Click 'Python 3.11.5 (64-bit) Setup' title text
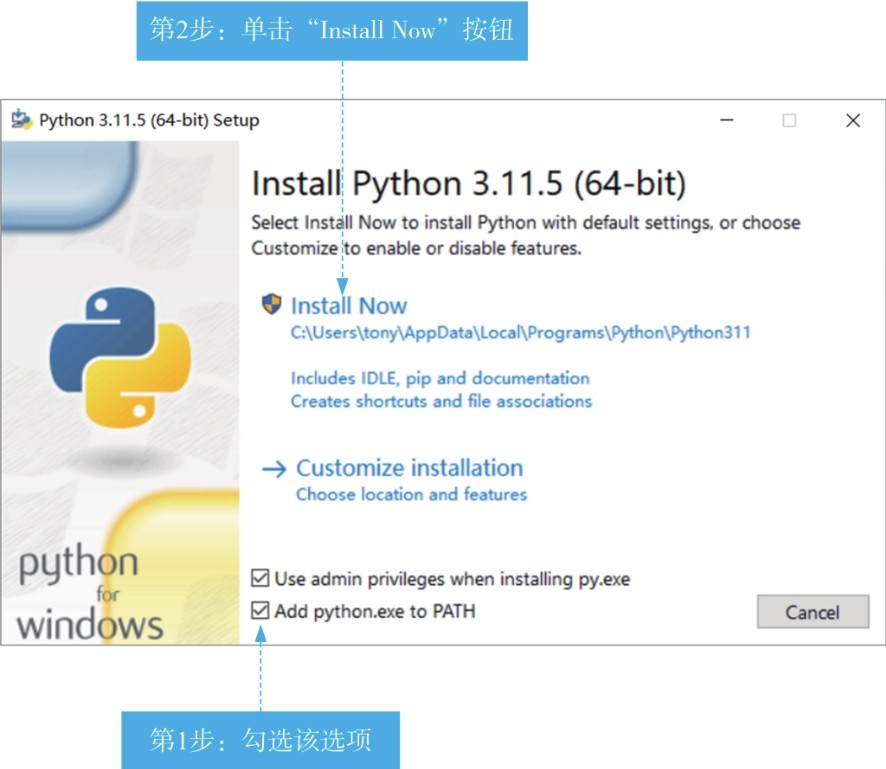The width and height of the screenshot is (886, 769). coord(149,120)
